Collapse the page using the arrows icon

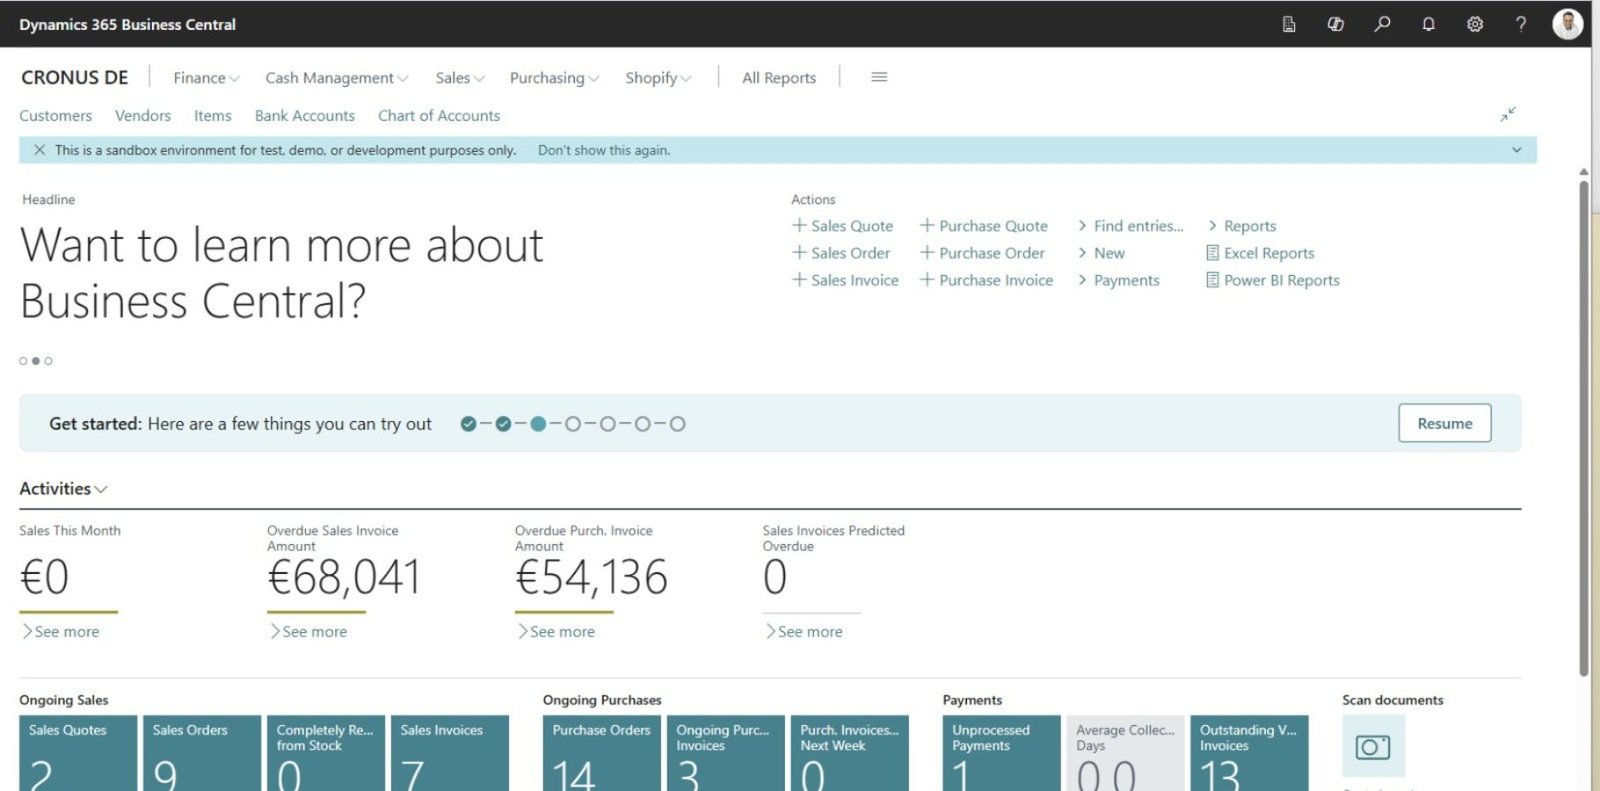(x=1508, y=115)
